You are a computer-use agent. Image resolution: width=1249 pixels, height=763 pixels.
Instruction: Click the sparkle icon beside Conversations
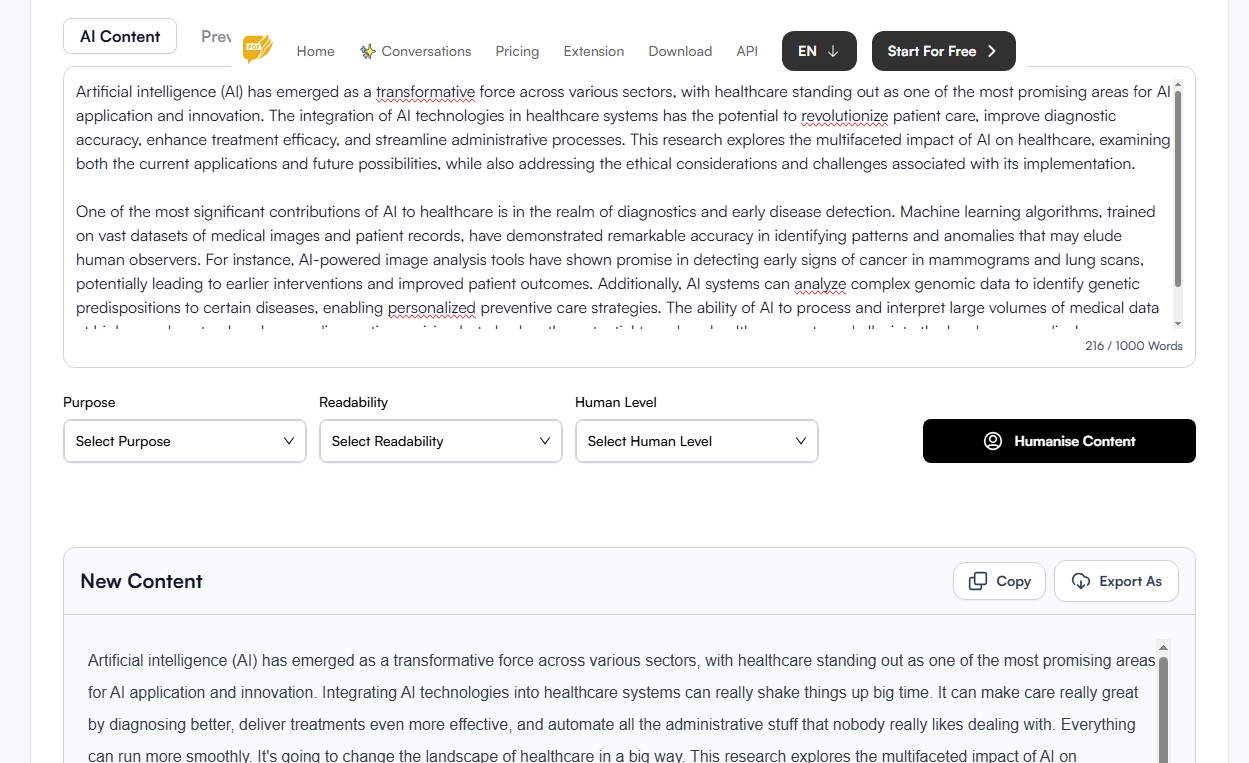tap(368, 51)
